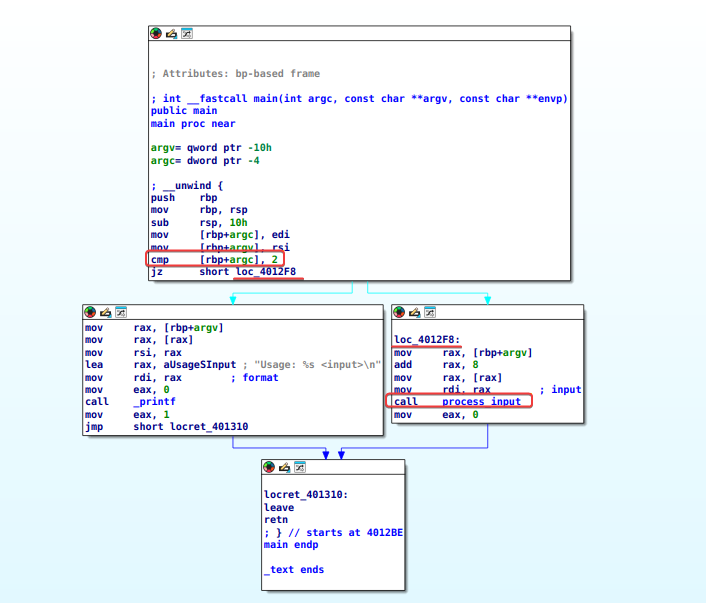Click the edit icon of the main proc node
This screenshot has height=603, width=706.
[x=171, y=34]
